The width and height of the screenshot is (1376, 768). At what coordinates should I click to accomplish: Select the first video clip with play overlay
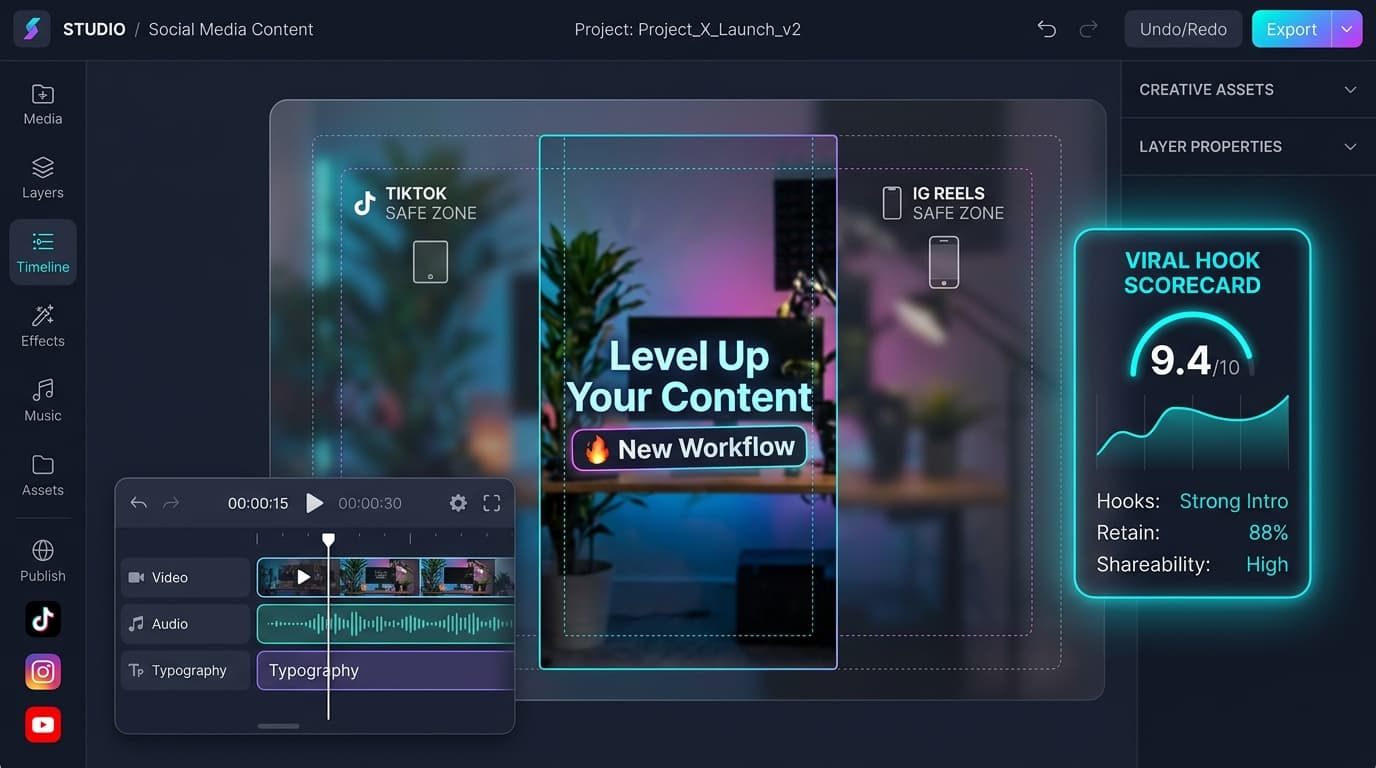298,577
